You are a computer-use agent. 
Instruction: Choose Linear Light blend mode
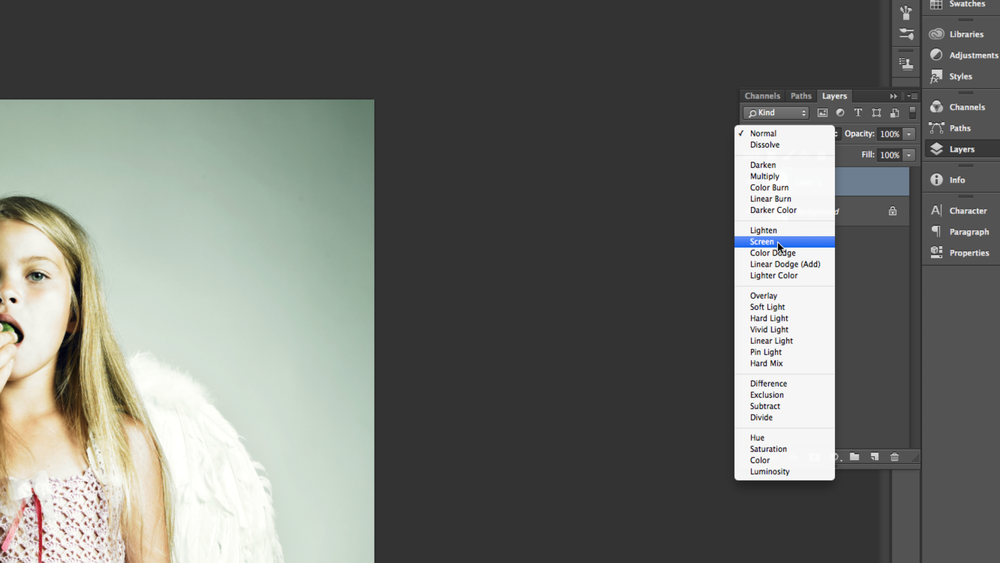(x=784, y=341)
